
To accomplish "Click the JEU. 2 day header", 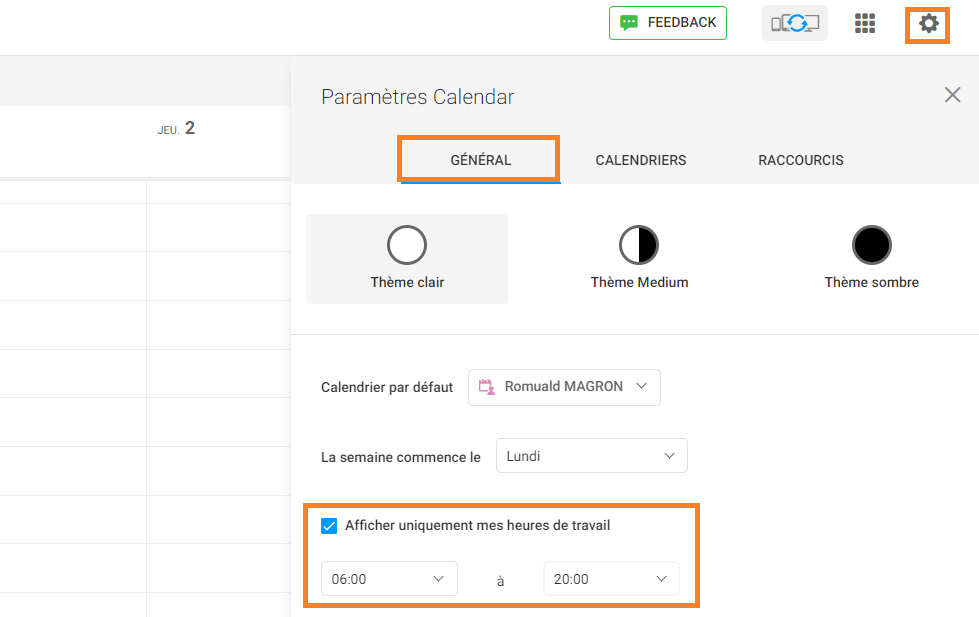I will pyautogui.click(x=176, y=129).
